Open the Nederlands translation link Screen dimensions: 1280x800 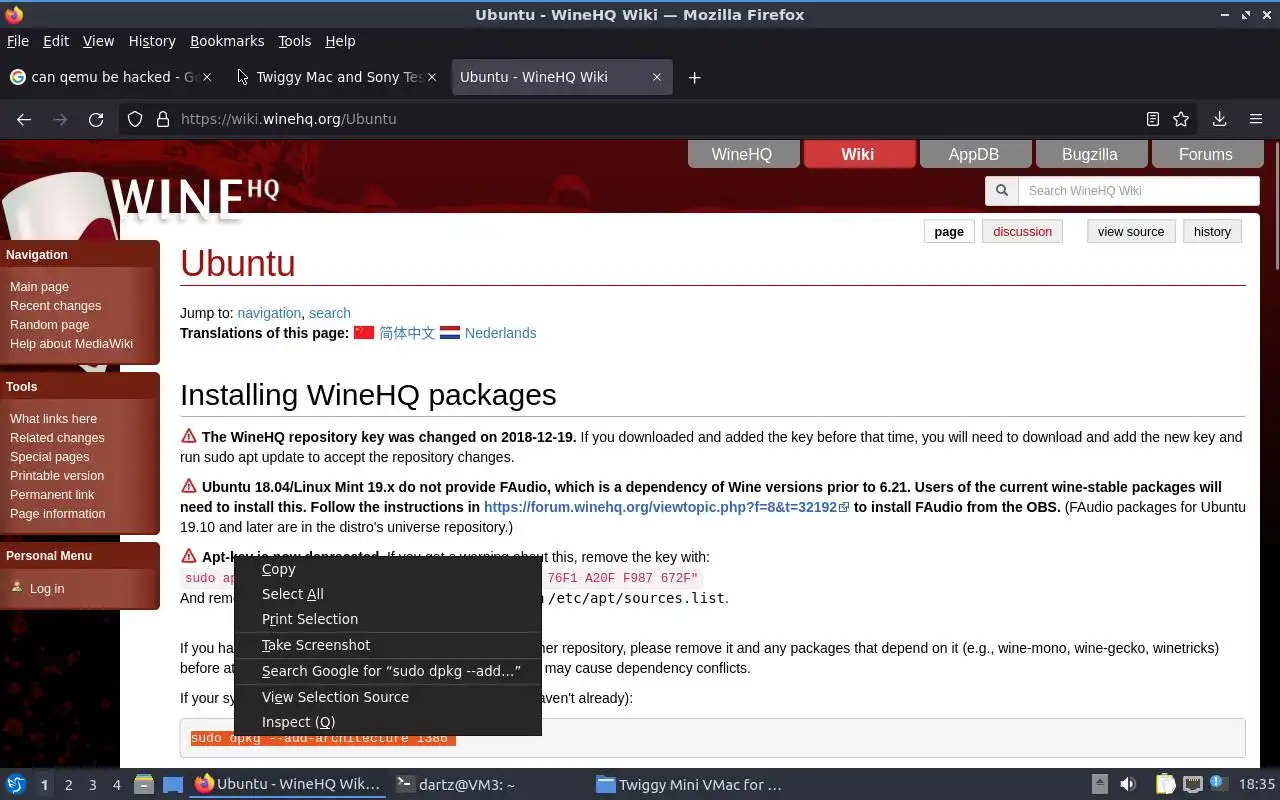(x=500, y=333)
